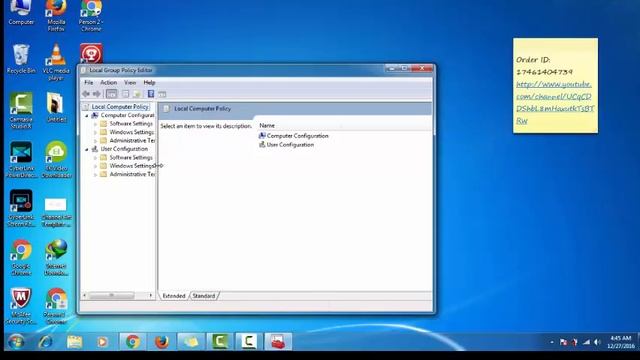Screen dimensions: 640x360
Task: Select the Recycle Bin desktop icon
Action: 21,59
